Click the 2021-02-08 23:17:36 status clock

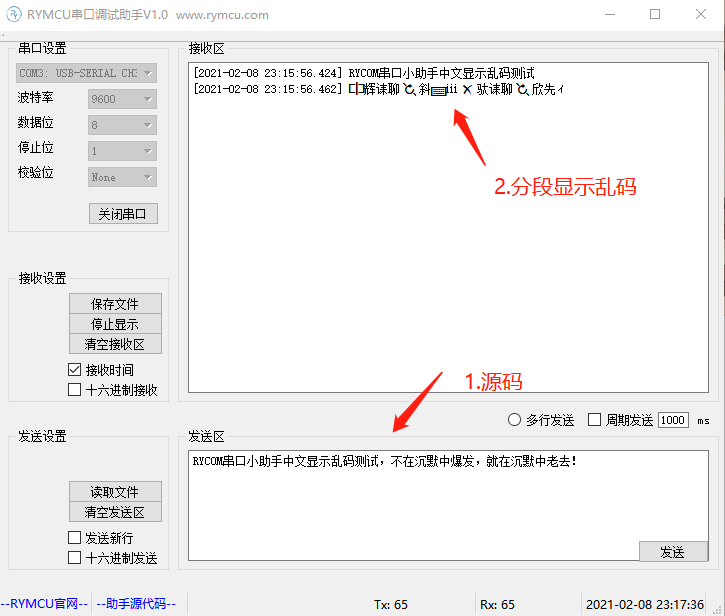click(x=645, y=604)
